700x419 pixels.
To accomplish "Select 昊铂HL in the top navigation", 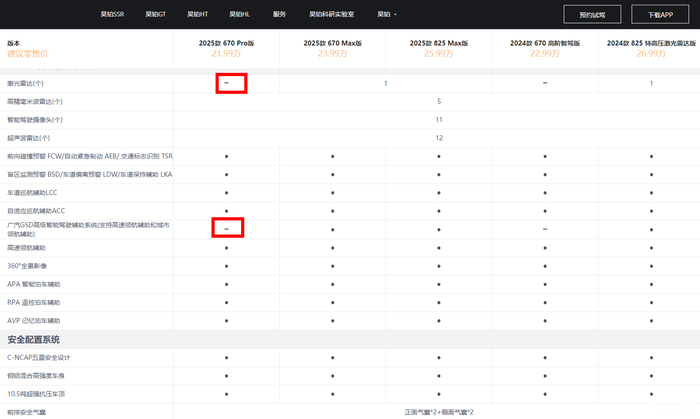I will [x=239, y=15].
